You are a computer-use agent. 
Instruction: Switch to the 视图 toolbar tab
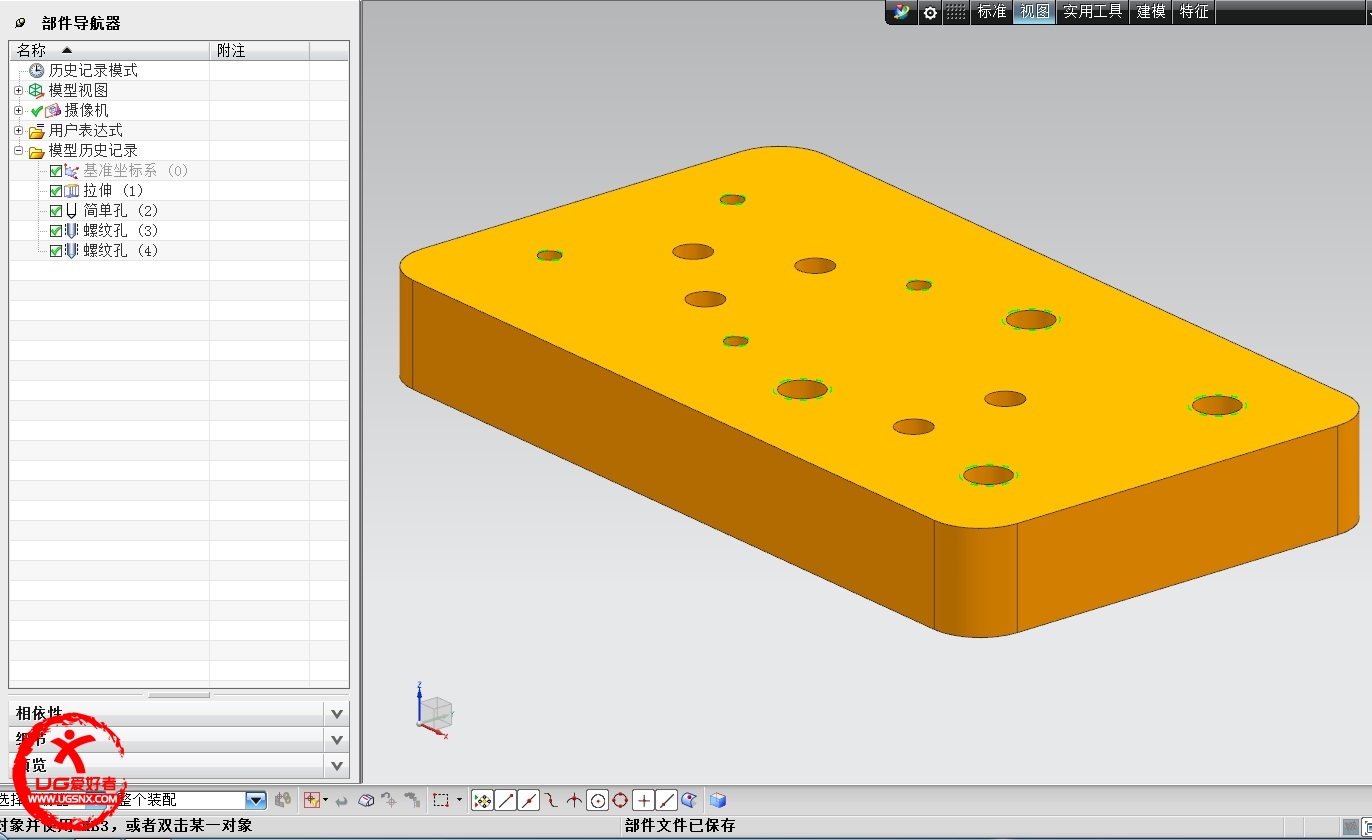[1035, 12]
